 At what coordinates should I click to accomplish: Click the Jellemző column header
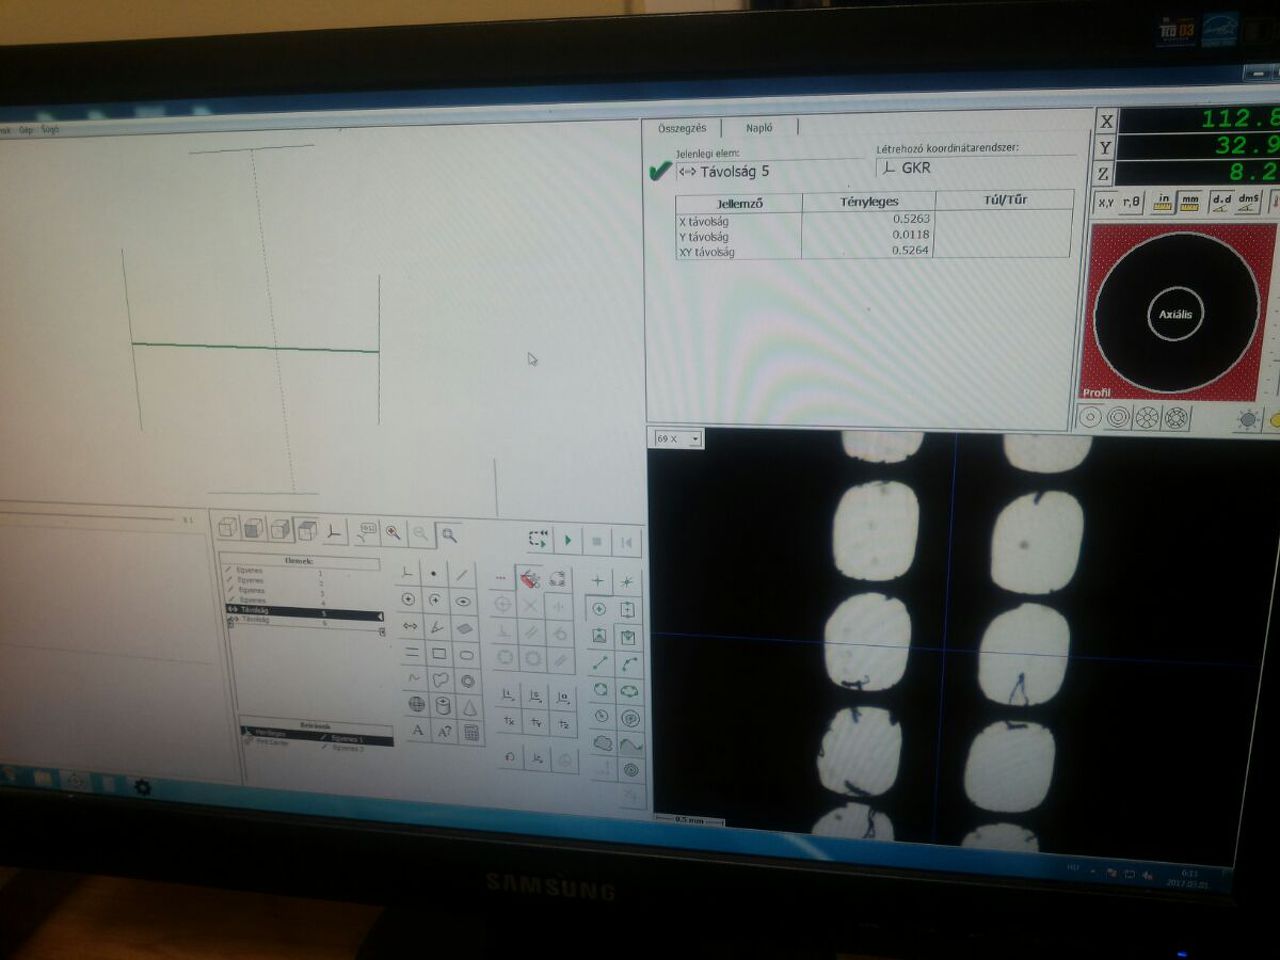(740, 204)
